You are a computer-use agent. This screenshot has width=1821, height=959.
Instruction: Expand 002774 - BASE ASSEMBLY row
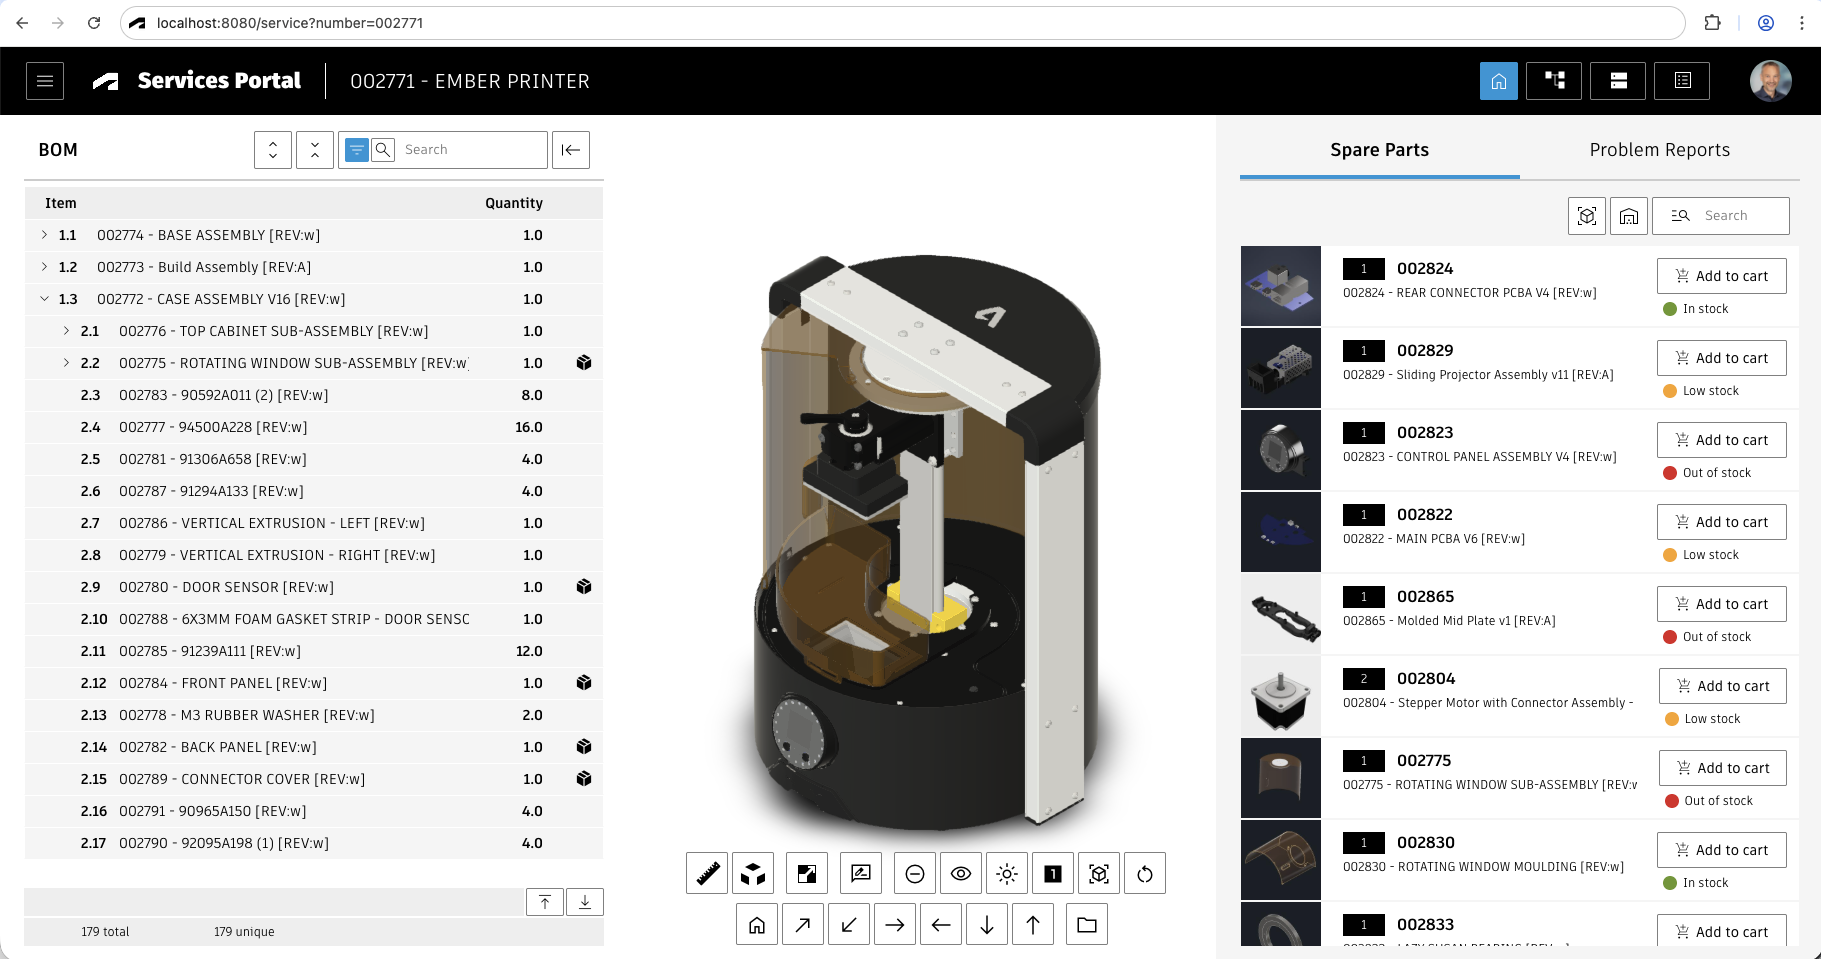coord(44,235)
